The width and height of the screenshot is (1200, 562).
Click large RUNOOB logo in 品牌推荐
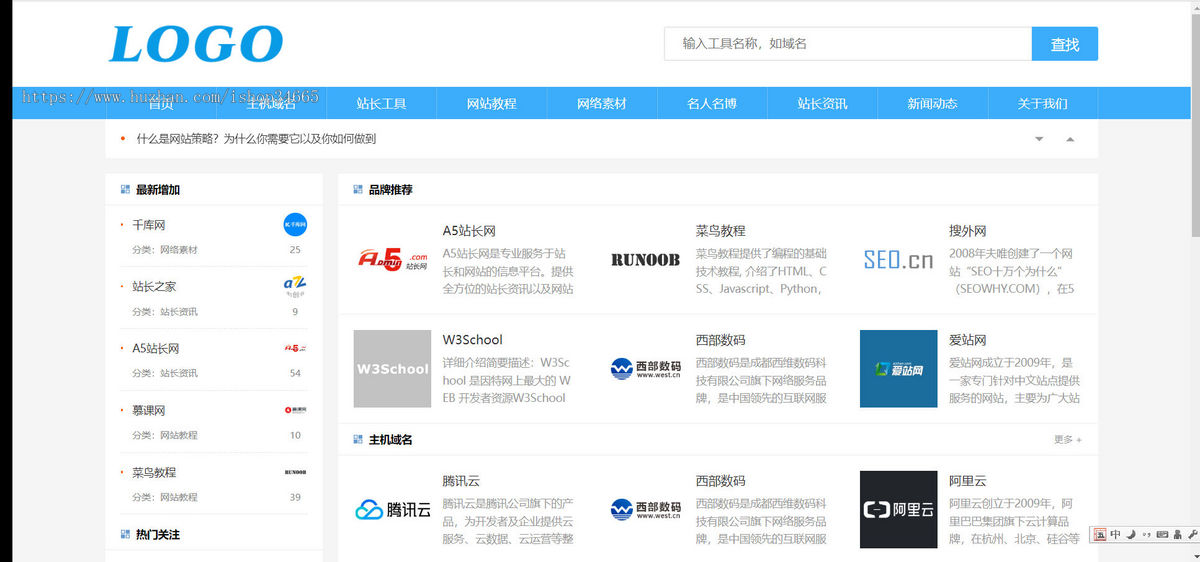coord(645,260)
